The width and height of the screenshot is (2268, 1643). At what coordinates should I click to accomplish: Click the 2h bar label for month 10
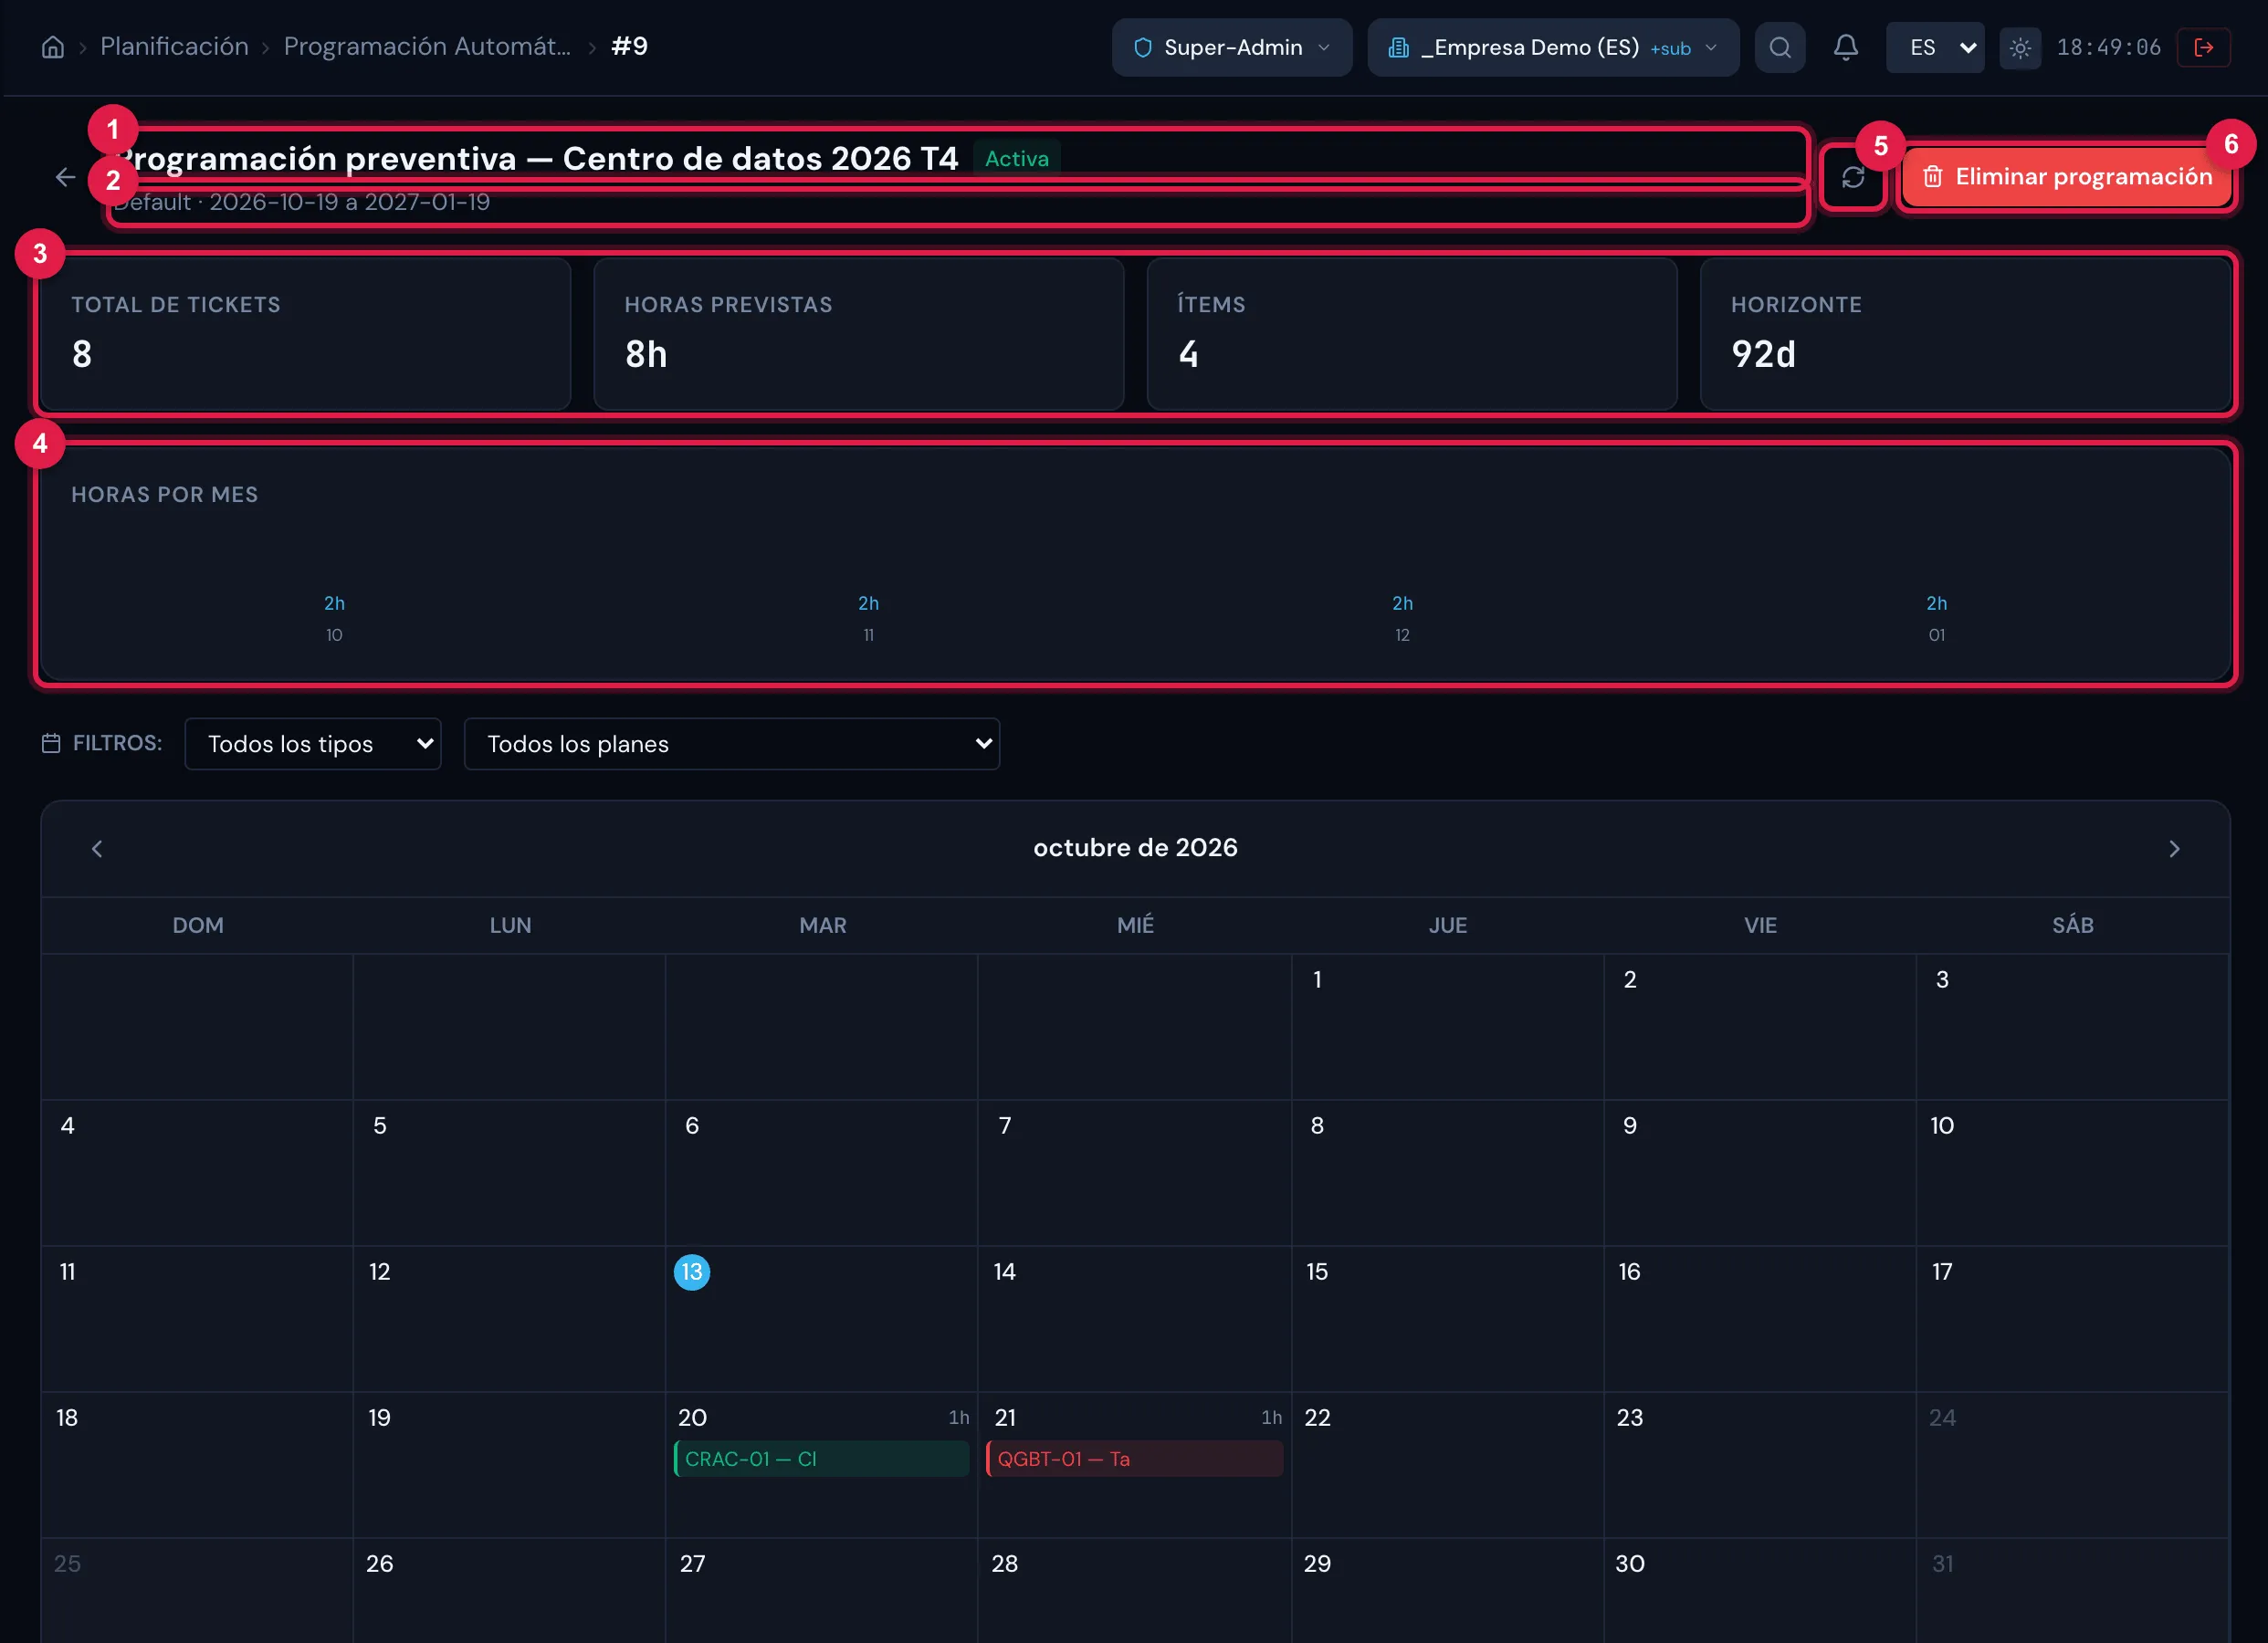click(334, 603)
